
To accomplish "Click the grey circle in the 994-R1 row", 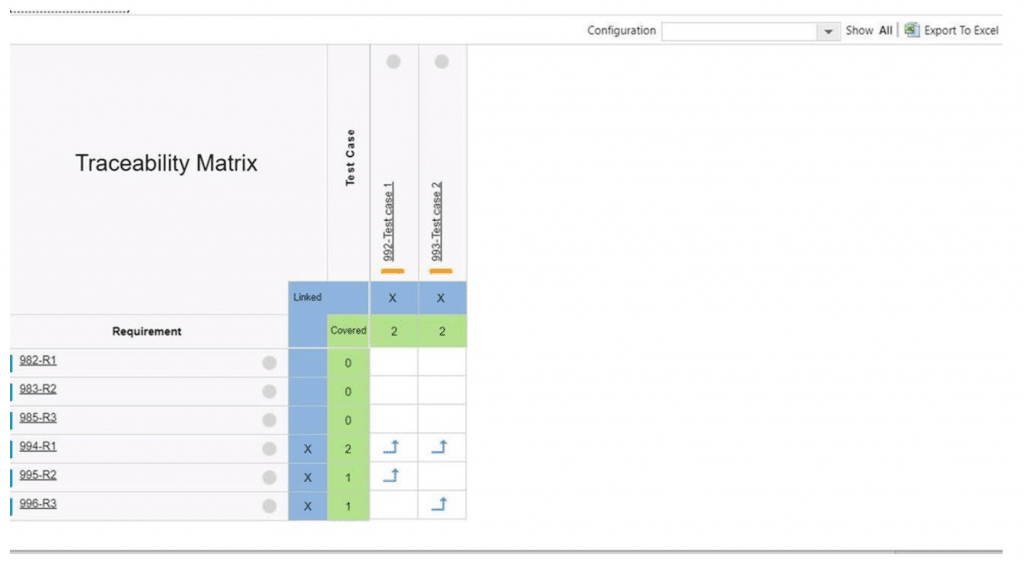I will click(x=269, y=448).
